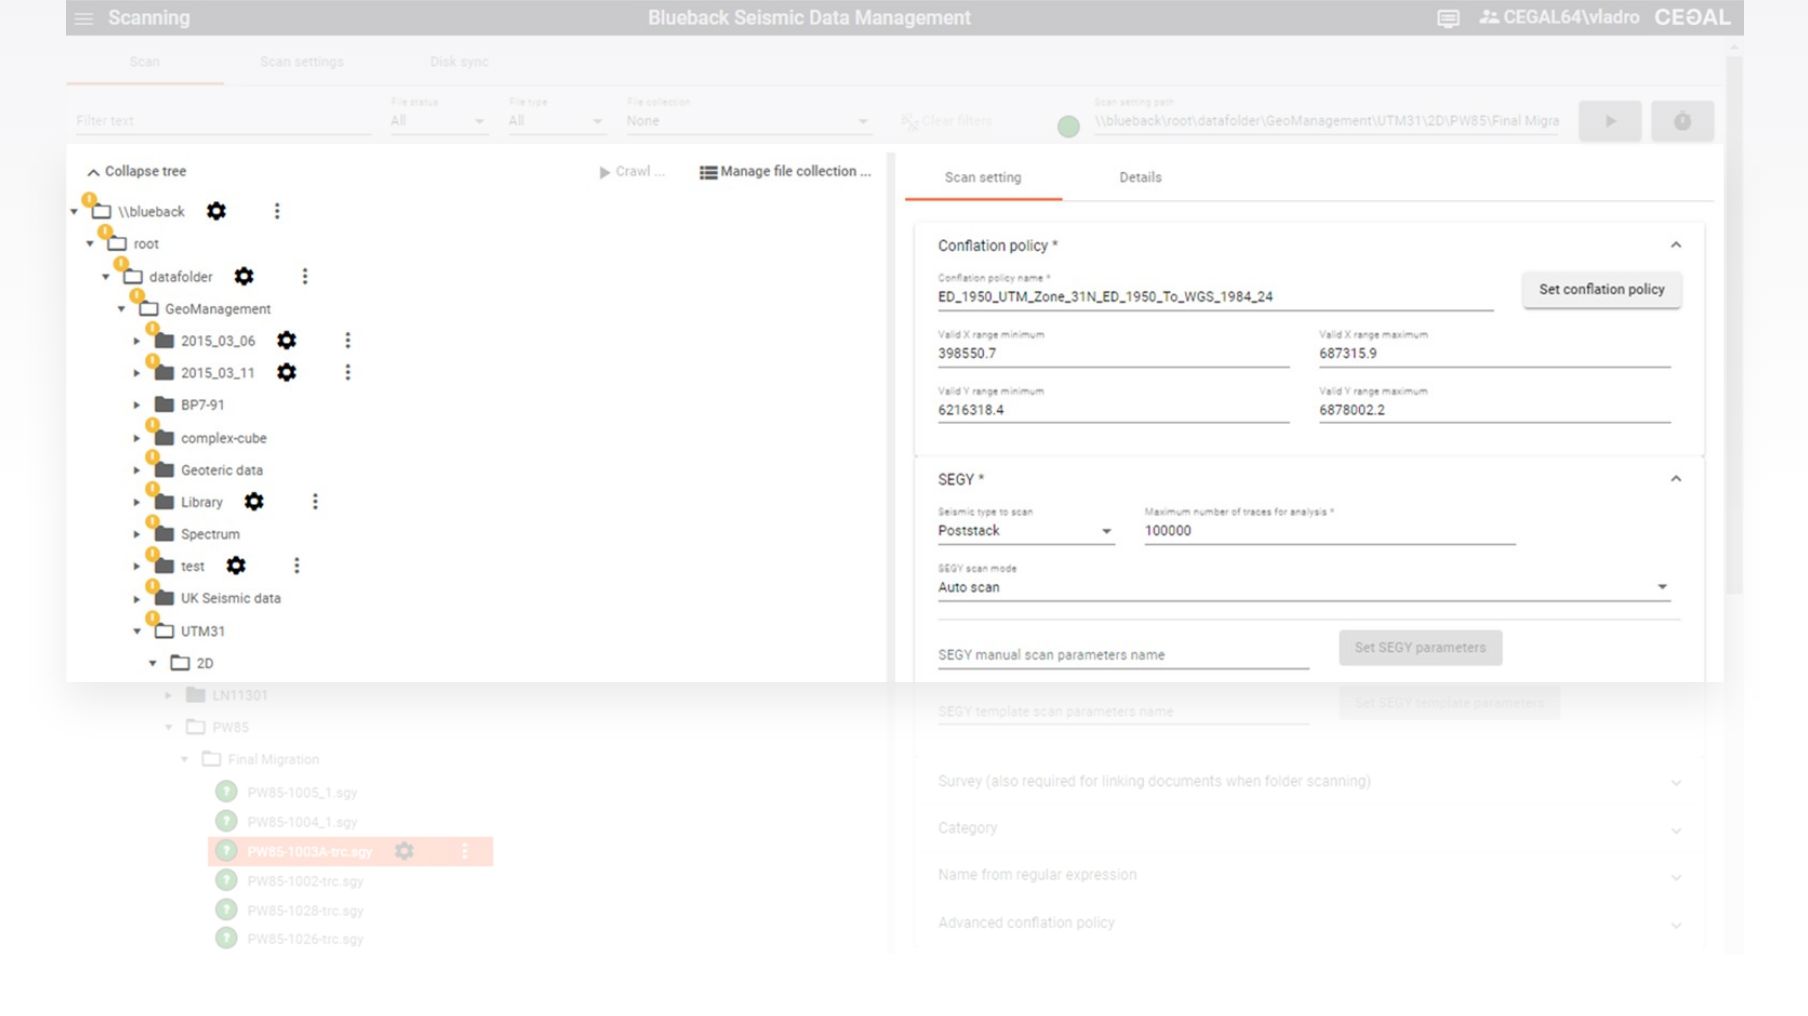The width and height of the screenshot is (1808, 1016).
Task: Open more options for \\blueback
Action: [x=277, y=211]
